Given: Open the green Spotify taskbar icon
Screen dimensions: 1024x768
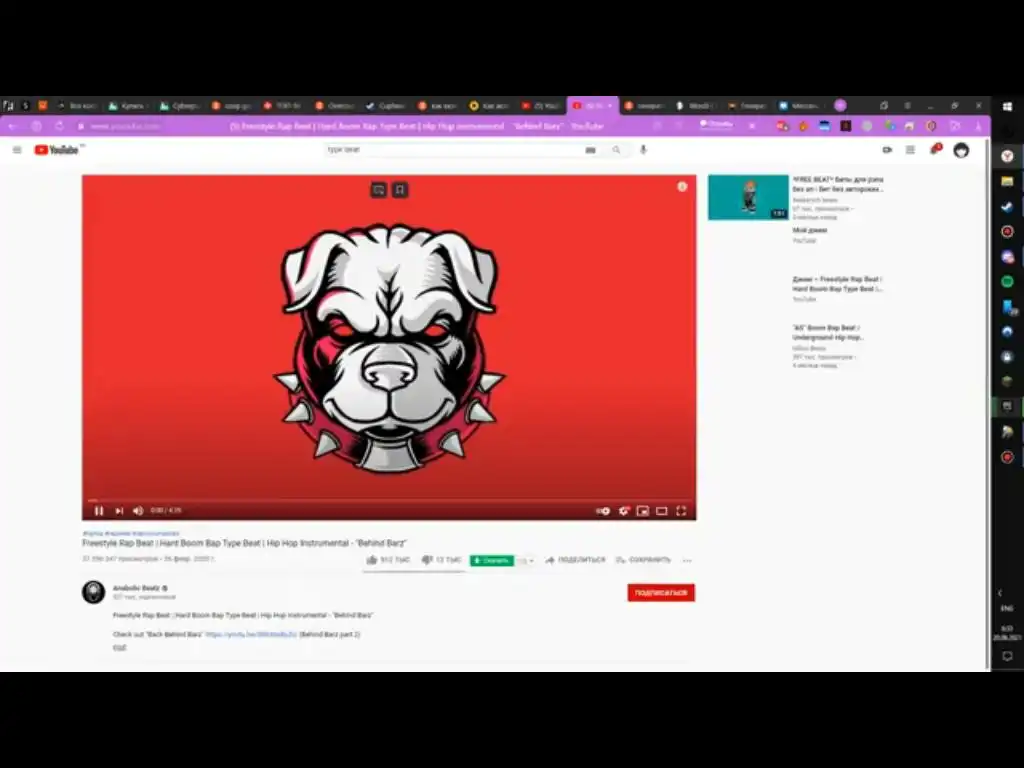Looking at the screenshot, I should [1007, 281].
